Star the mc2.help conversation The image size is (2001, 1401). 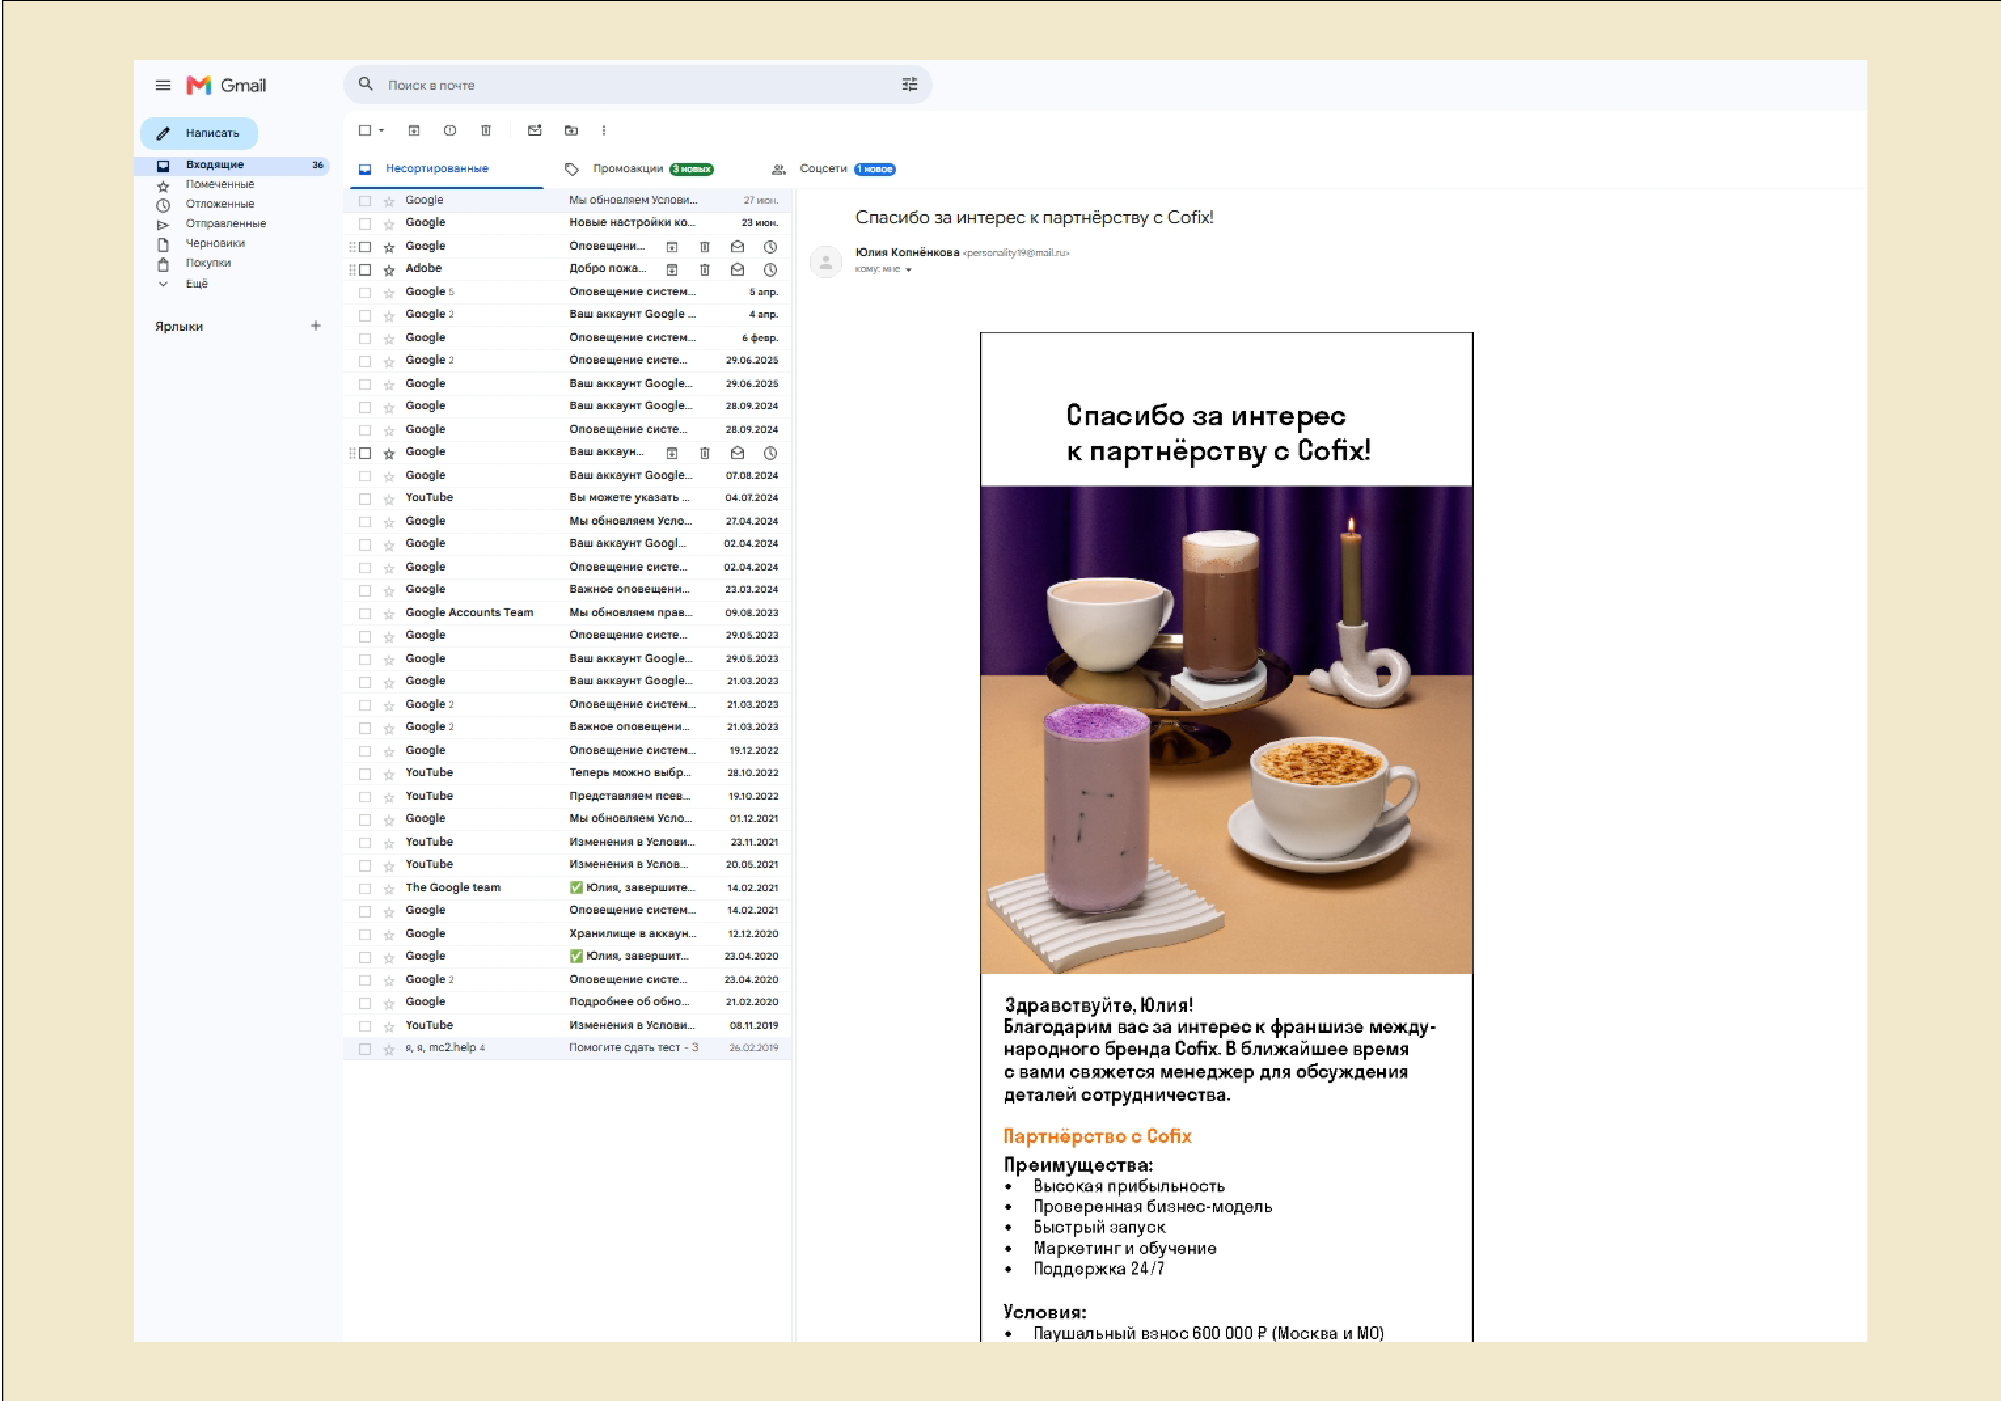[x=389, y=1049]
